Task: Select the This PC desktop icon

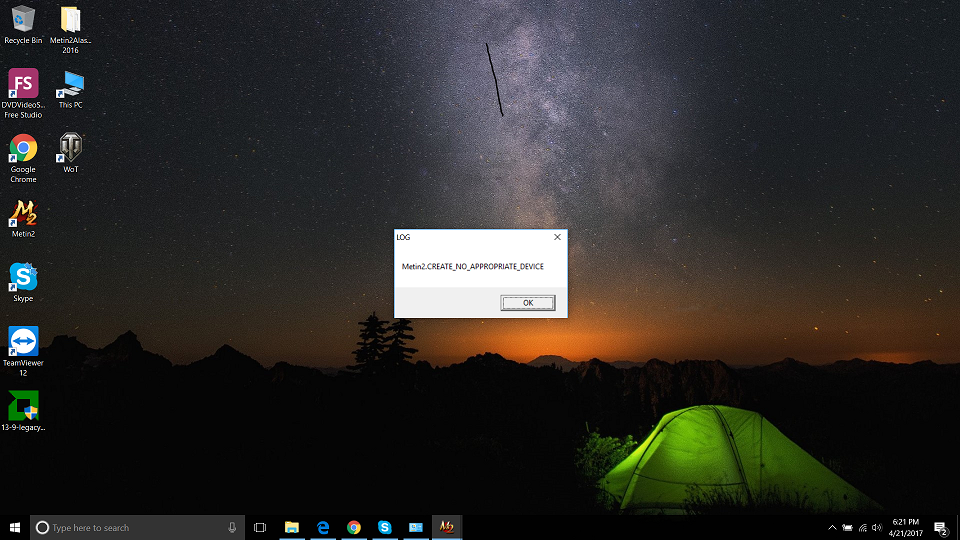Action: [70, 86]
